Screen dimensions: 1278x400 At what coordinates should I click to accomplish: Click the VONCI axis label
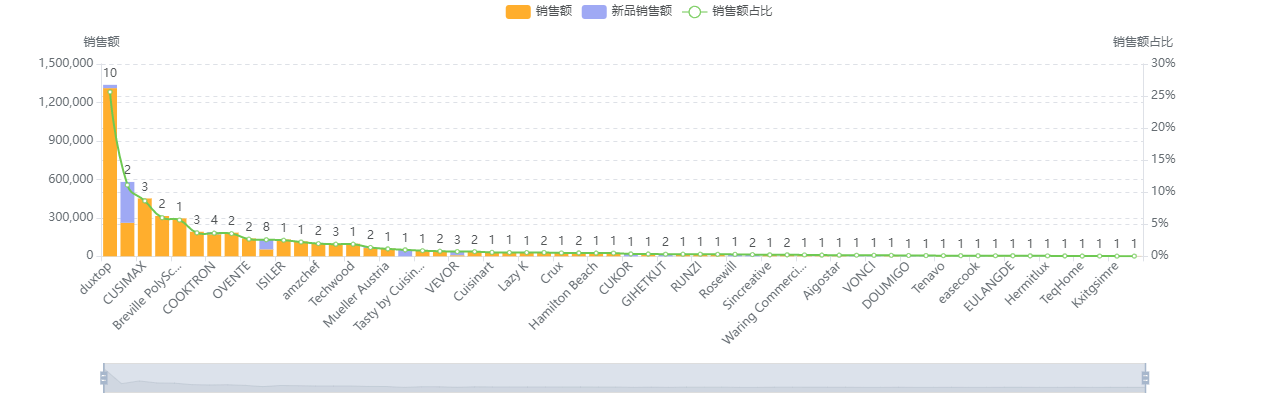pos(862,280)
